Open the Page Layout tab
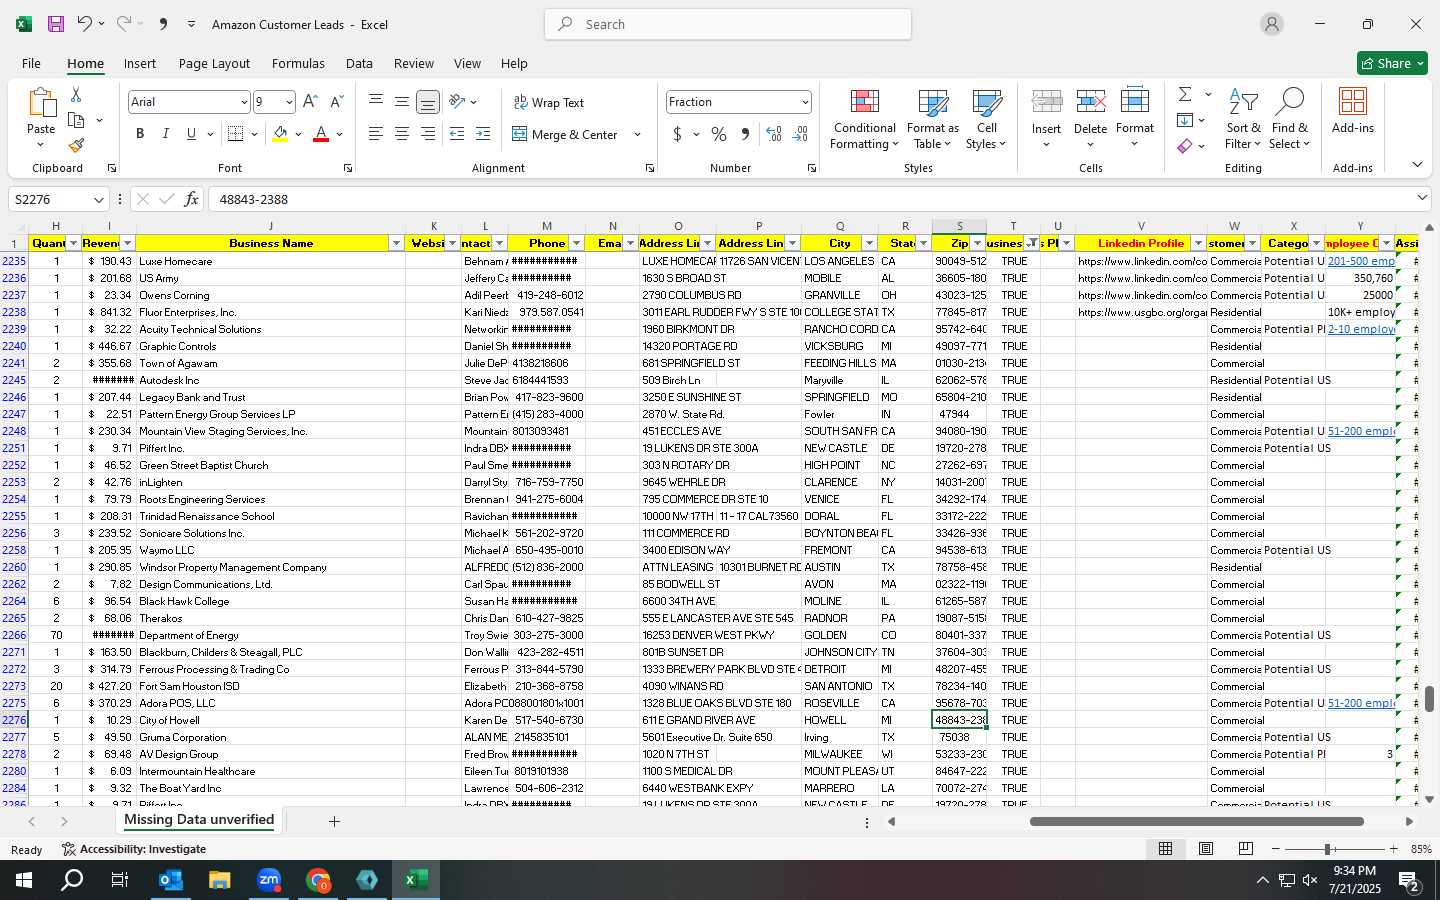Viewport: 1440px width, 900px height. click(x=214, y=63)
